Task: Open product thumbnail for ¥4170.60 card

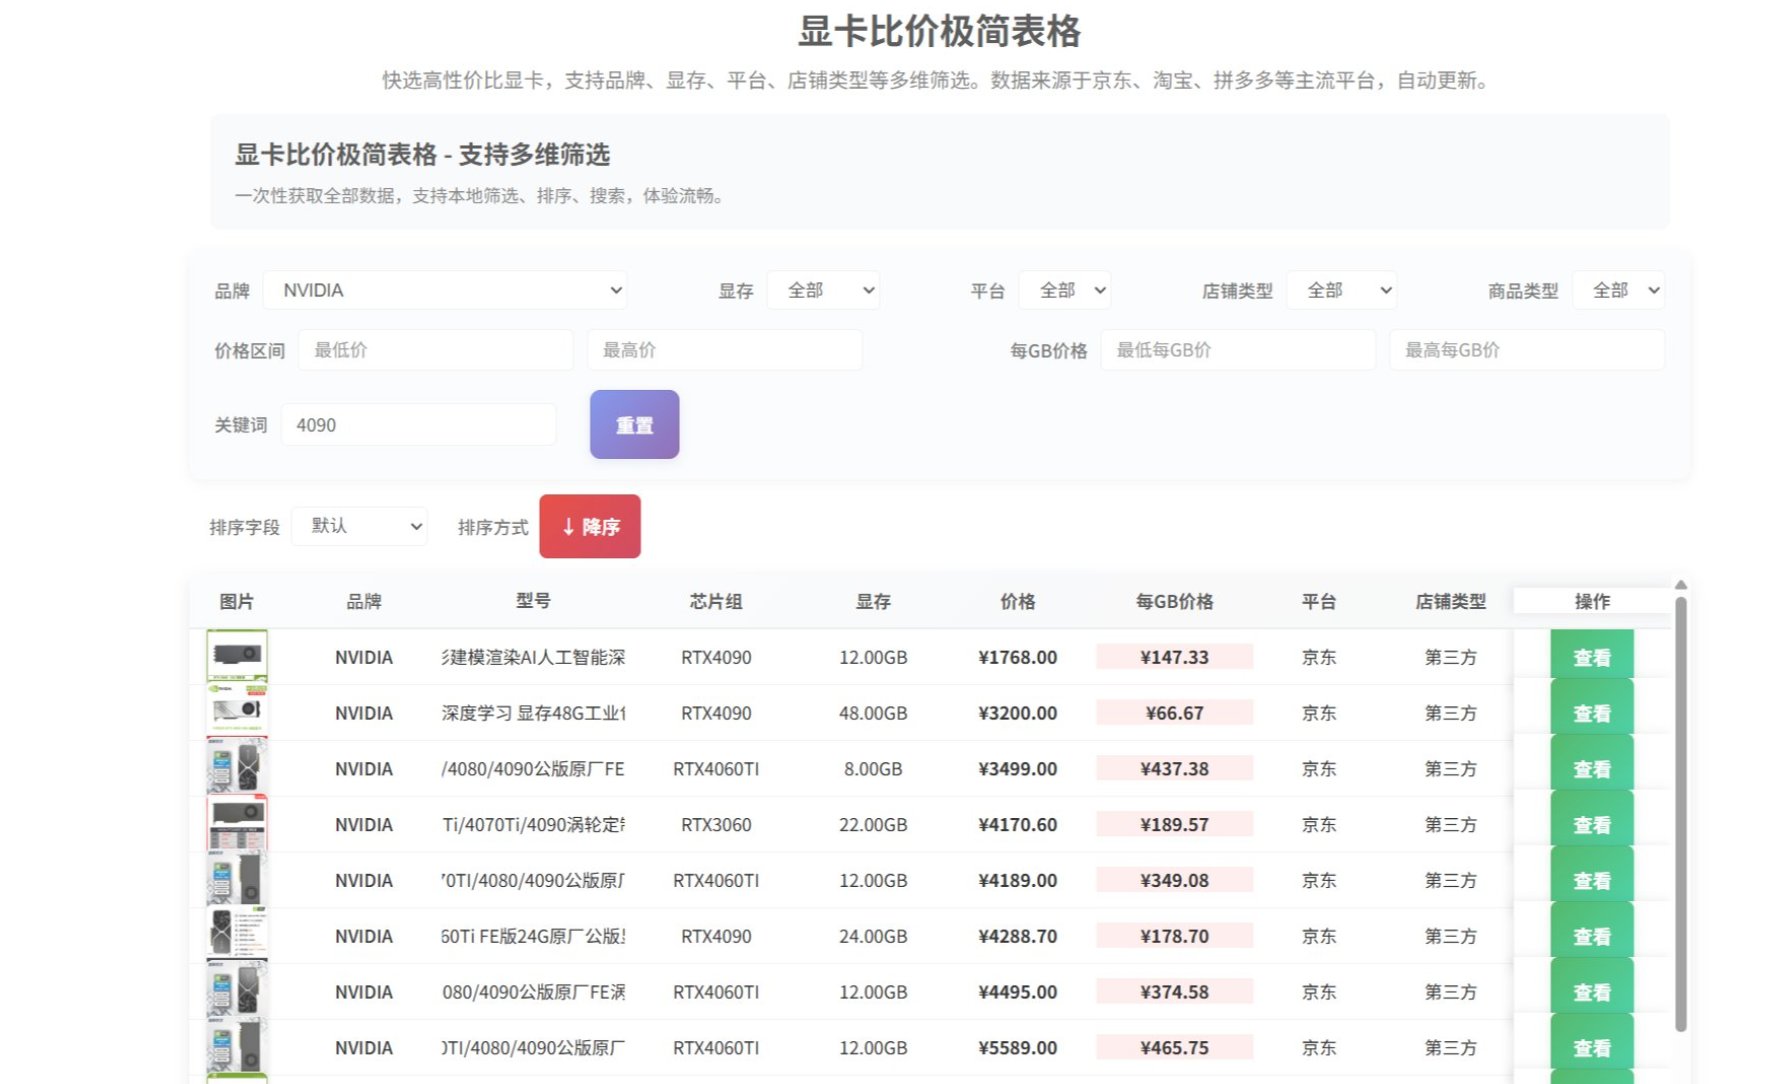Action: (237, 823)
